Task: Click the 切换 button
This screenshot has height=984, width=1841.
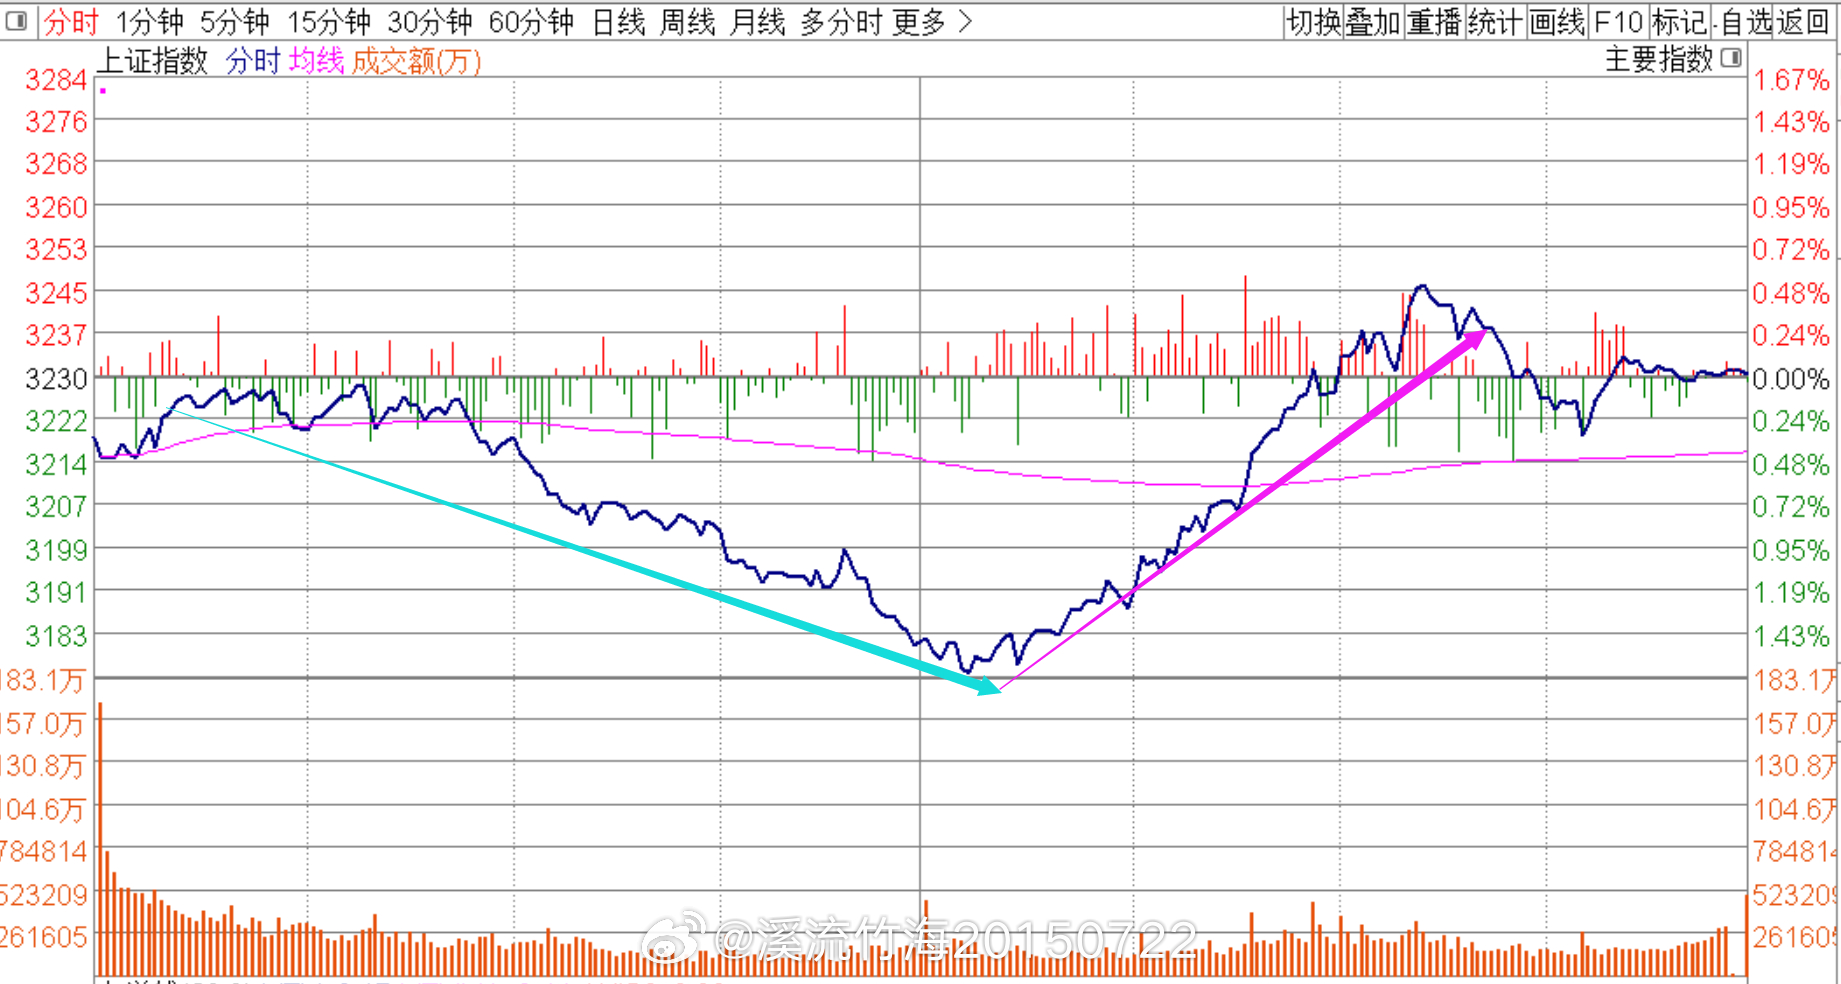Action: 1314,22
